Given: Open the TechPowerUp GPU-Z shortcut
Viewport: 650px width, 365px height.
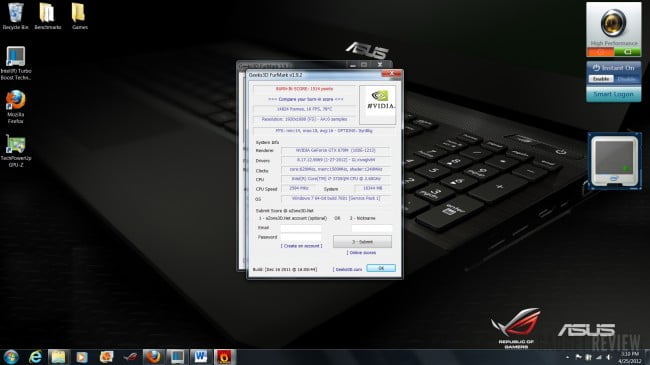Looking at the screenshot, I should pos(16,151).
